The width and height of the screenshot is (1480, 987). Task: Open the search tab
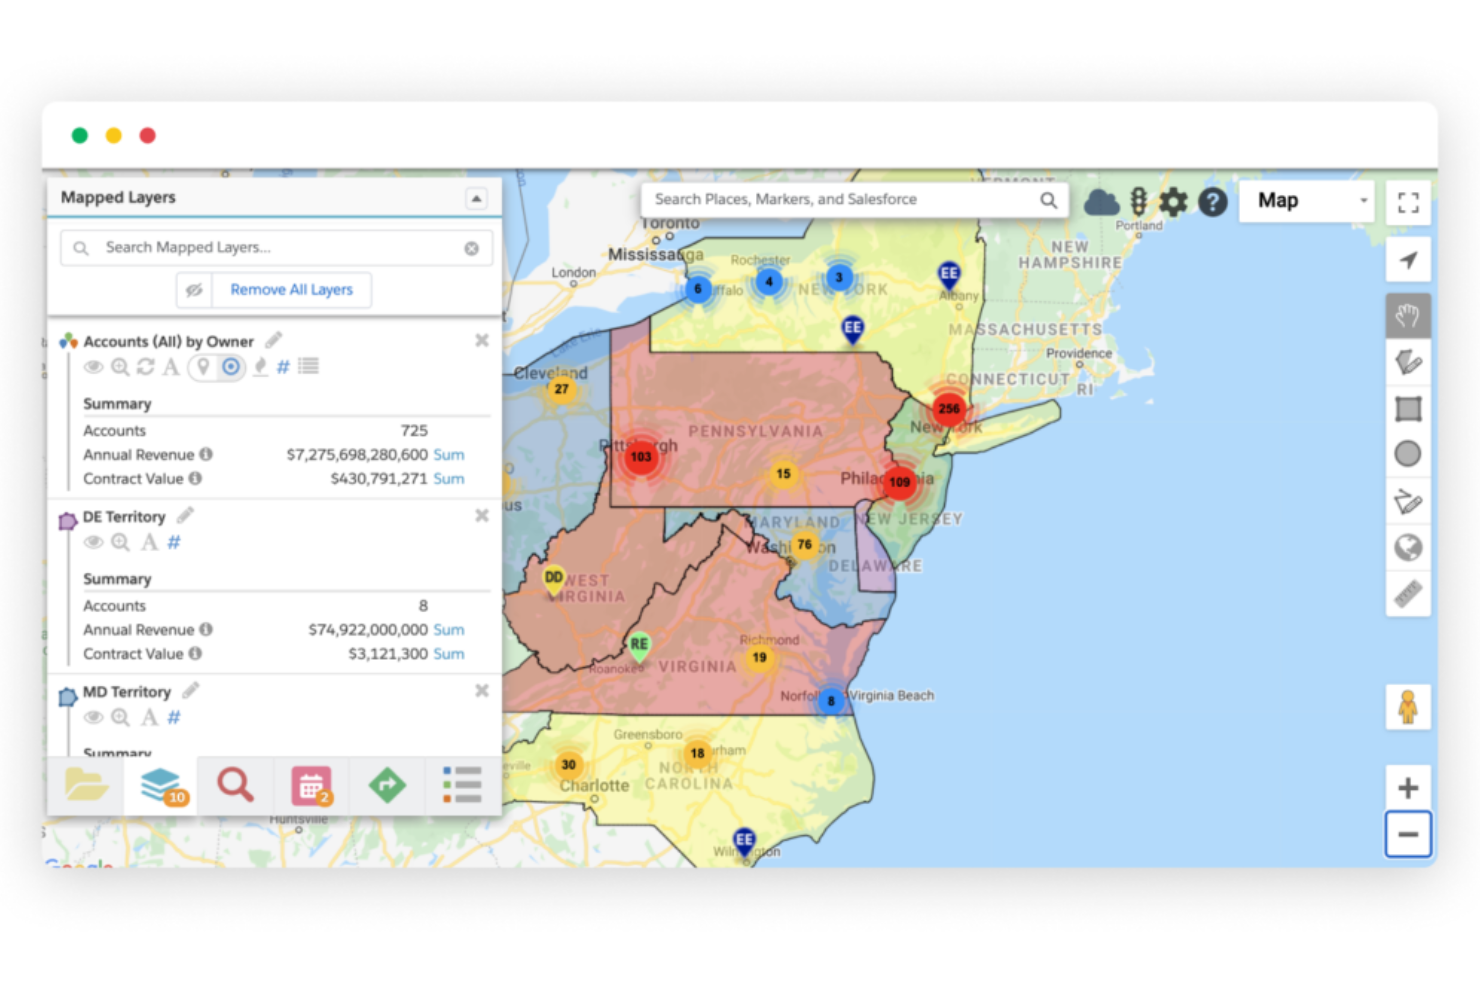pyautogui.click(x=236, y=785)
